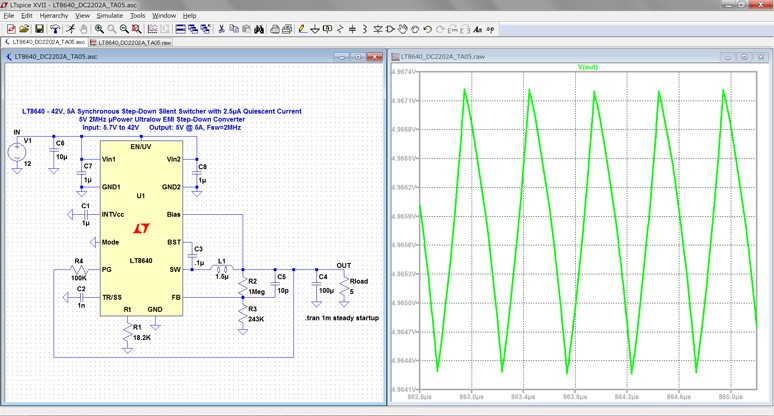The image size is (774, 416).
Task: Click the Zoom In magnifier icon
Action: [99, 29]
